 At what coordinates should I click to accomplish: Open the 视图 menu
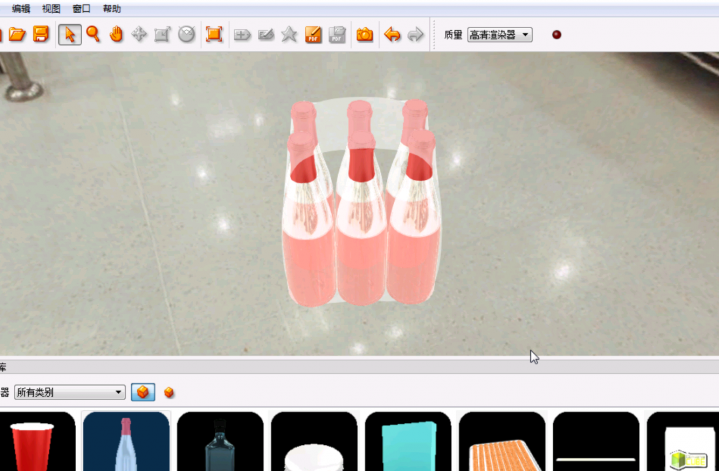tap(51, 8)
